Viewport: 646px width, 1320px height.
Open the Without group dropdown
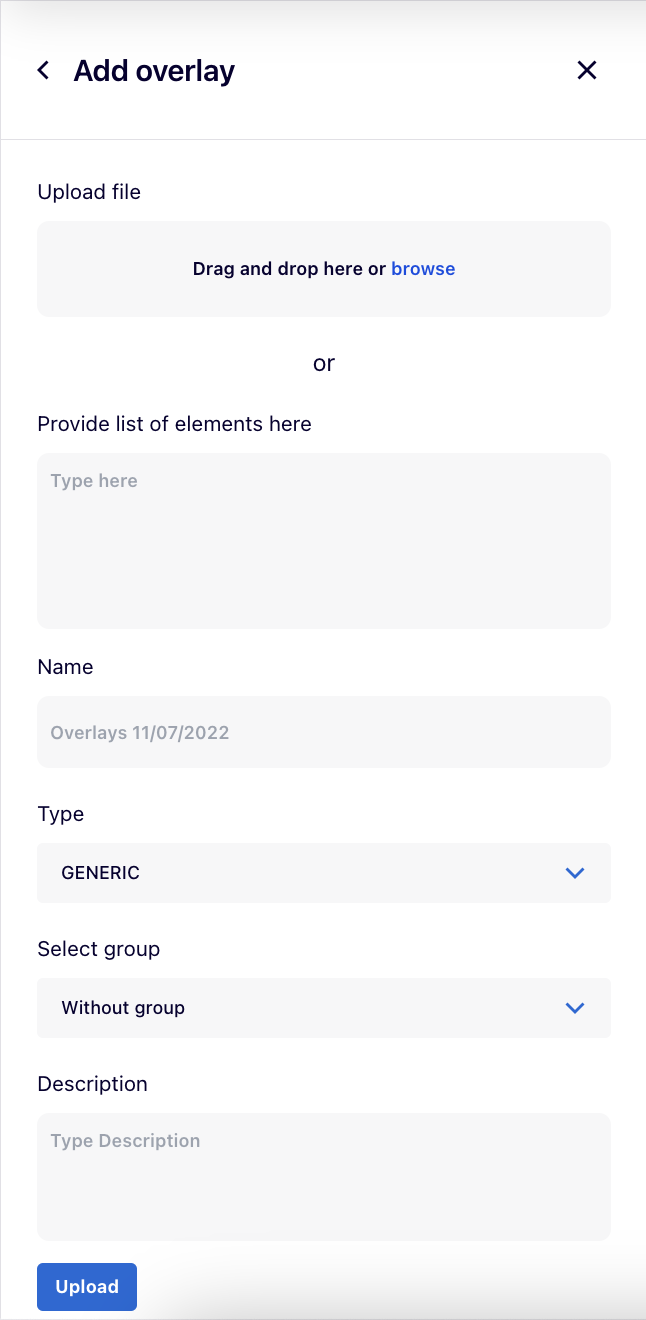point(300,1008)
